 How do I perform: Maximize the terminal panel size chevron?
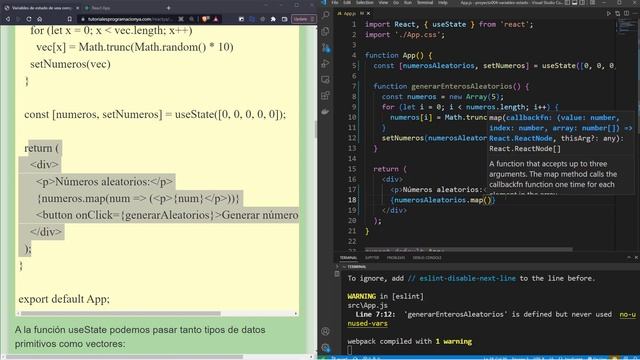(629, 257)
